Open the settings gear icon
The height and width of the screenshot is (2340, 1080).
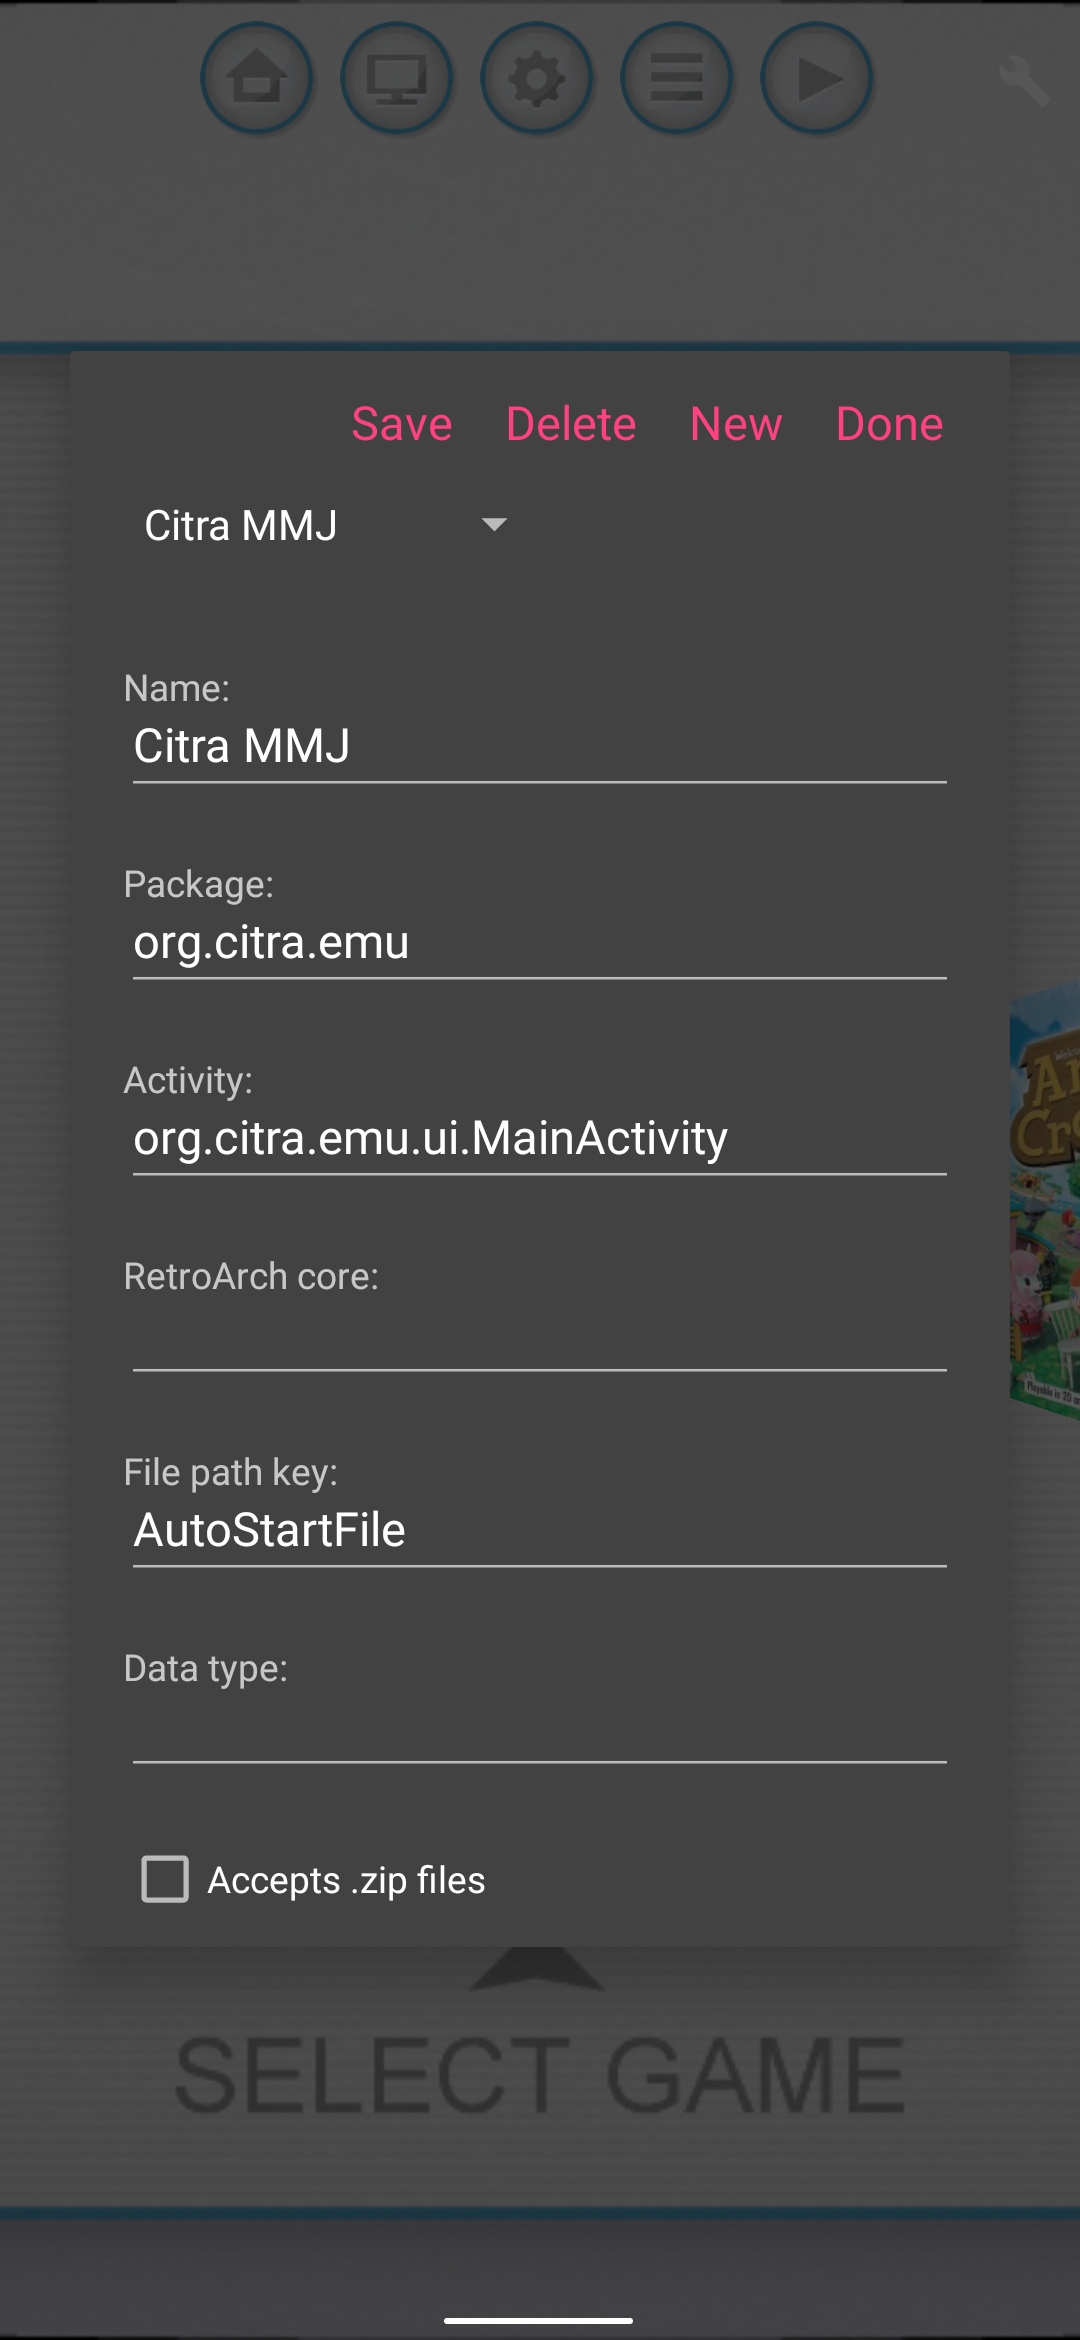point(537,79)
